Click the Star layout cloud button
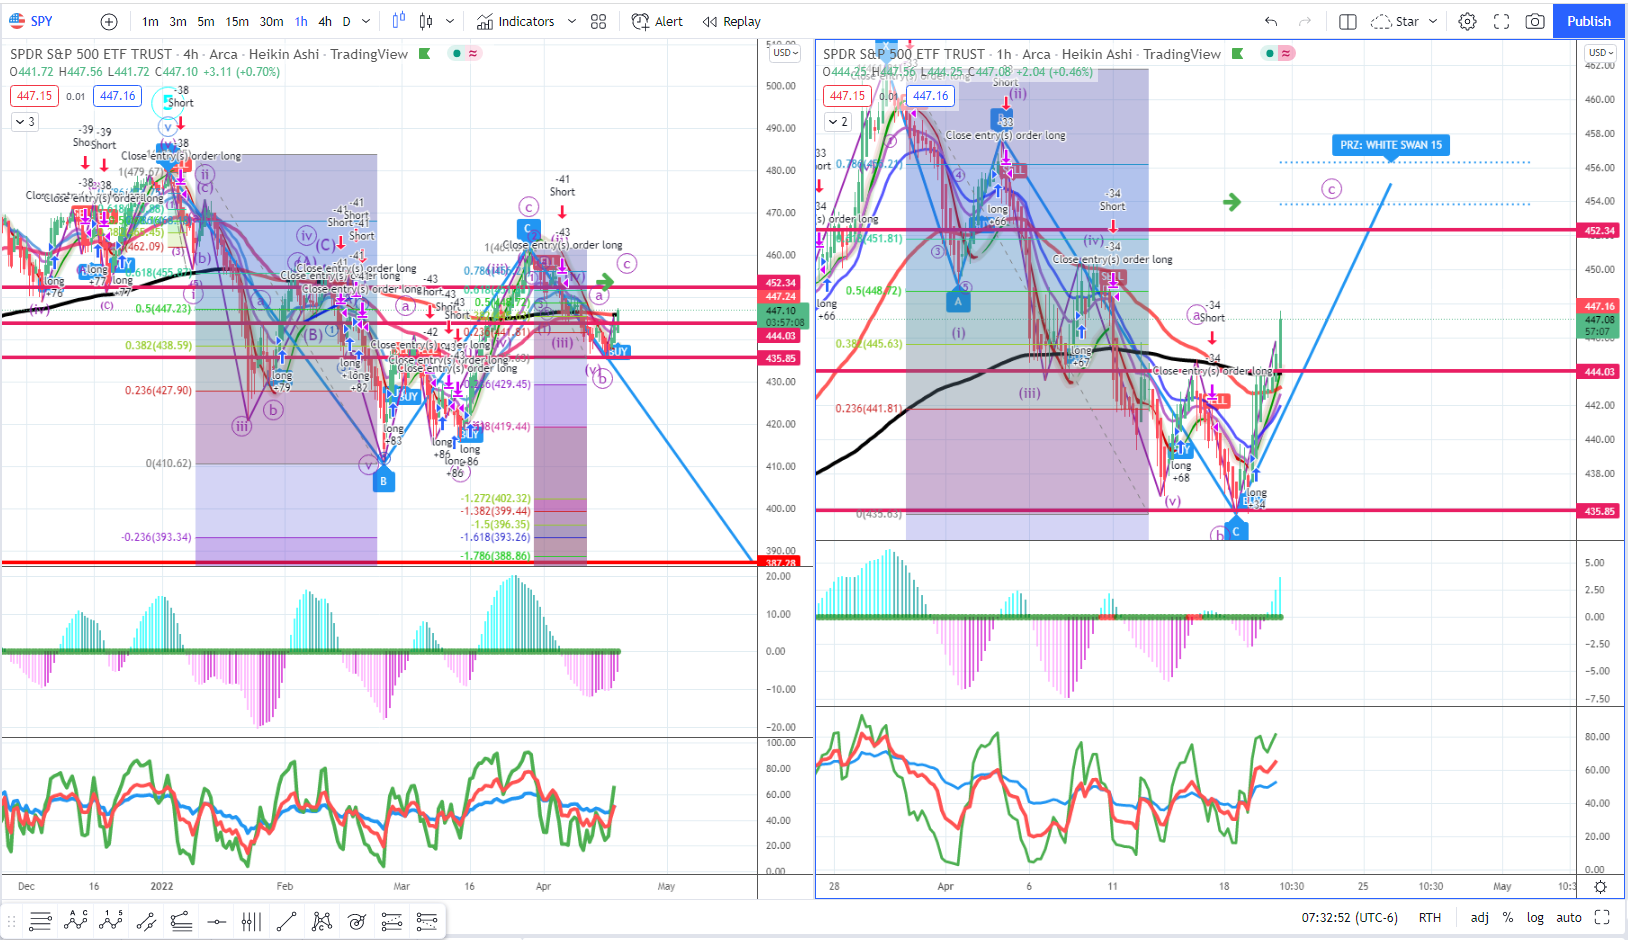1628x940 pixels. pyautogui.click(x=1395, y=22)
